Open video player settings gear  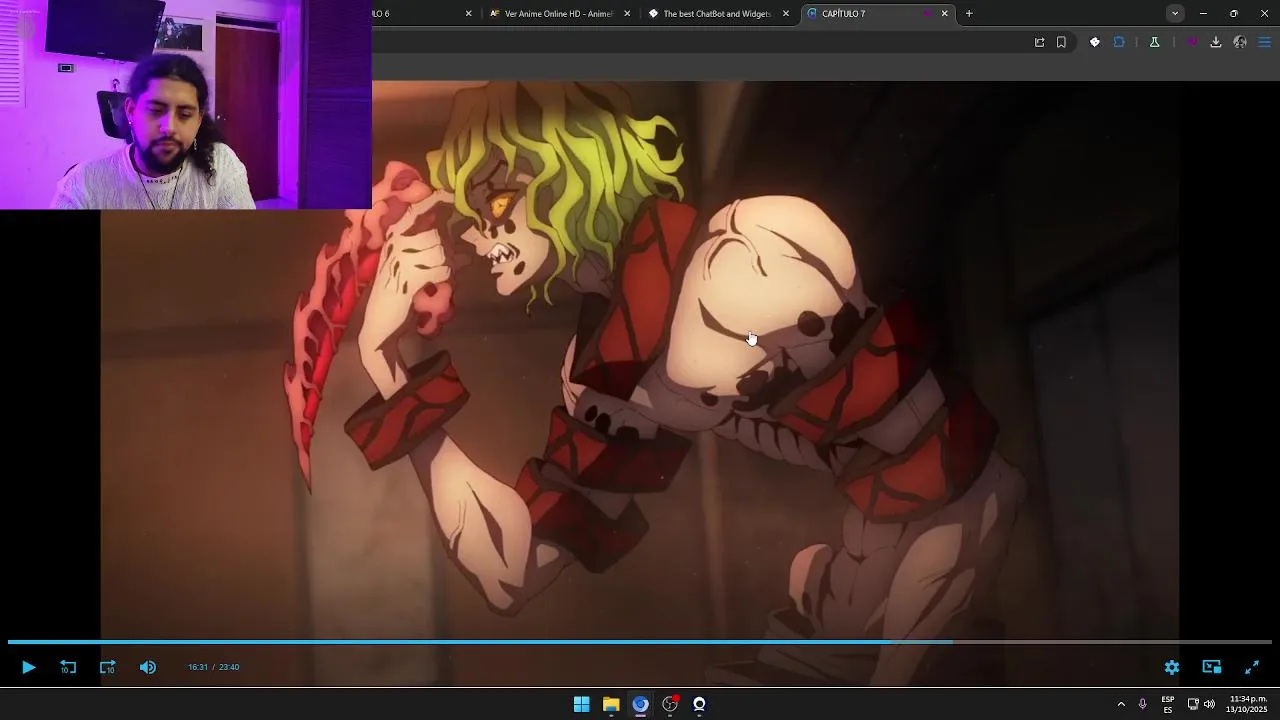tap(1172, 667)
